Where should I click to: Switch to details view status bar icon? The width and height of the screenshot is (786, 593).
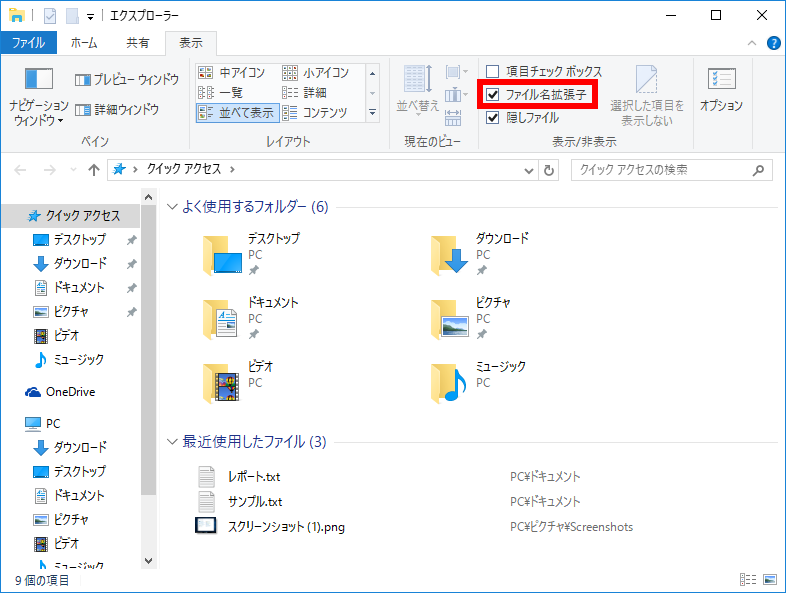pyautogui.click(x=748, y=580)
